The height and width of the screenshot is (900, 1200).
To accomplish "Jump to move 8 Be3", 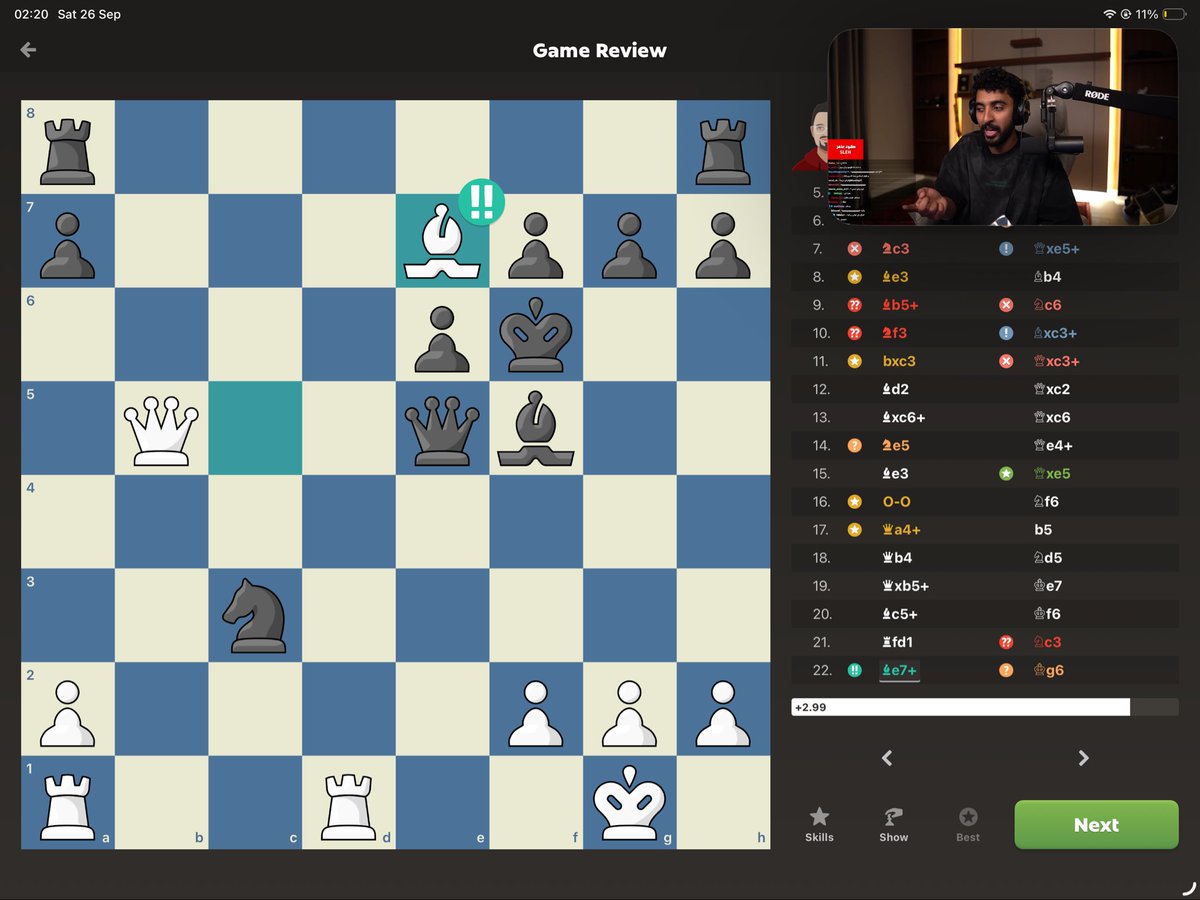I will click(x=894, y=277).
